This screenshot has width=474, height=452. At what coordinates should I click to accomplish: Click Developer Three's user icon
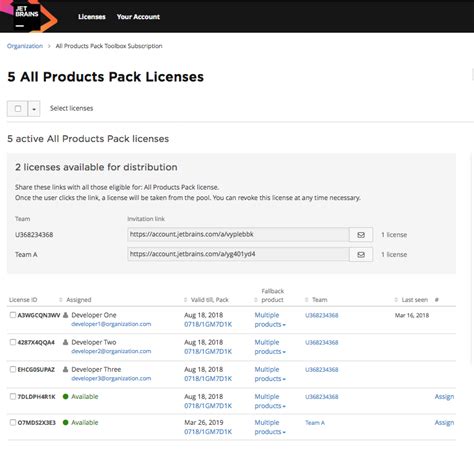[66, 369]
